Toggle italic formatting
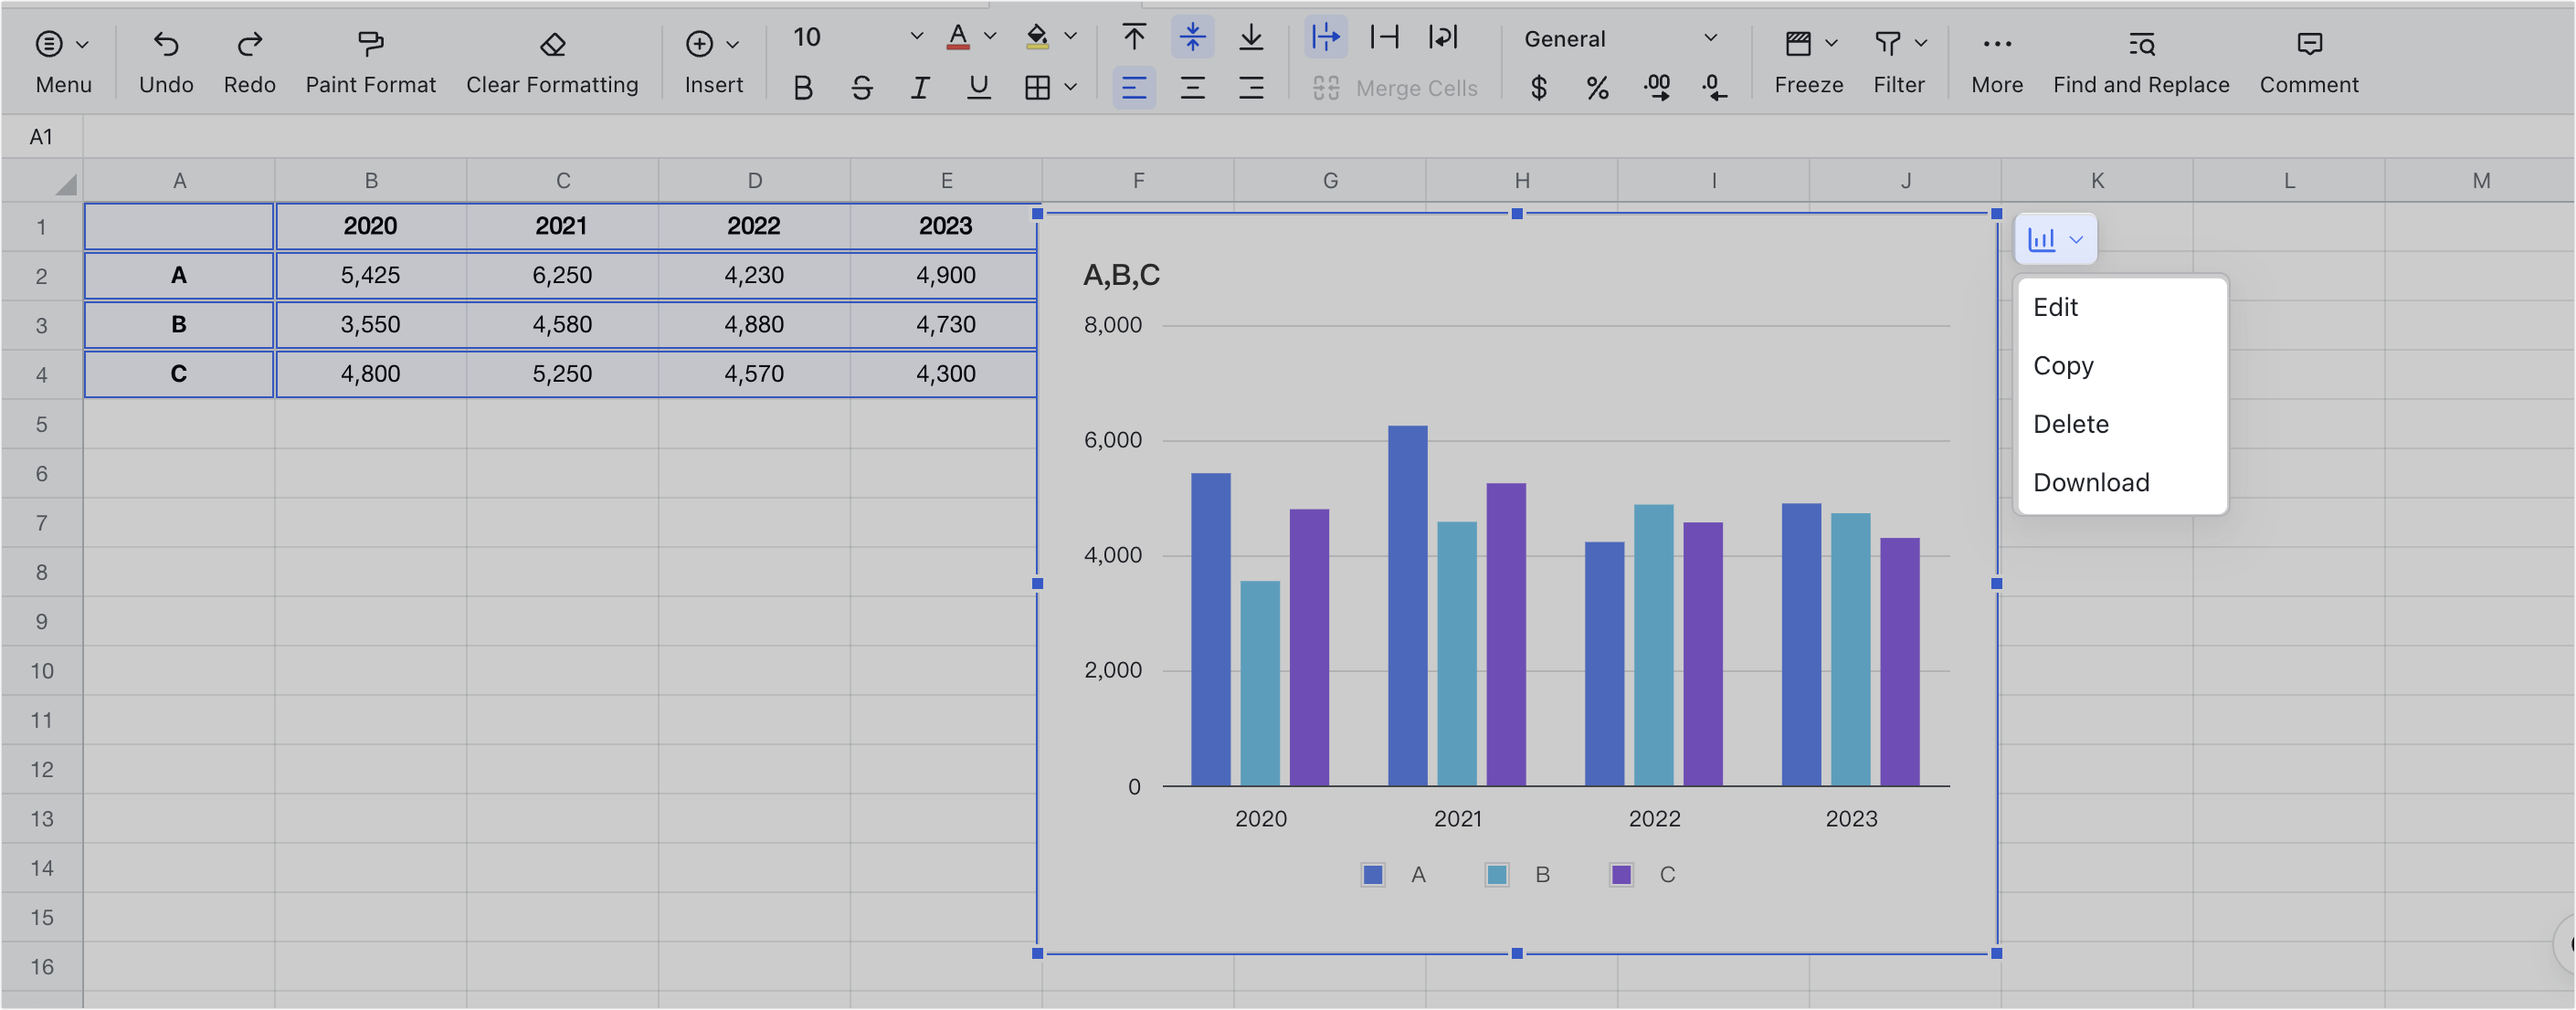Image resolution: width=2576 pixels, height=1010 pixels. (x=920, y=88)
